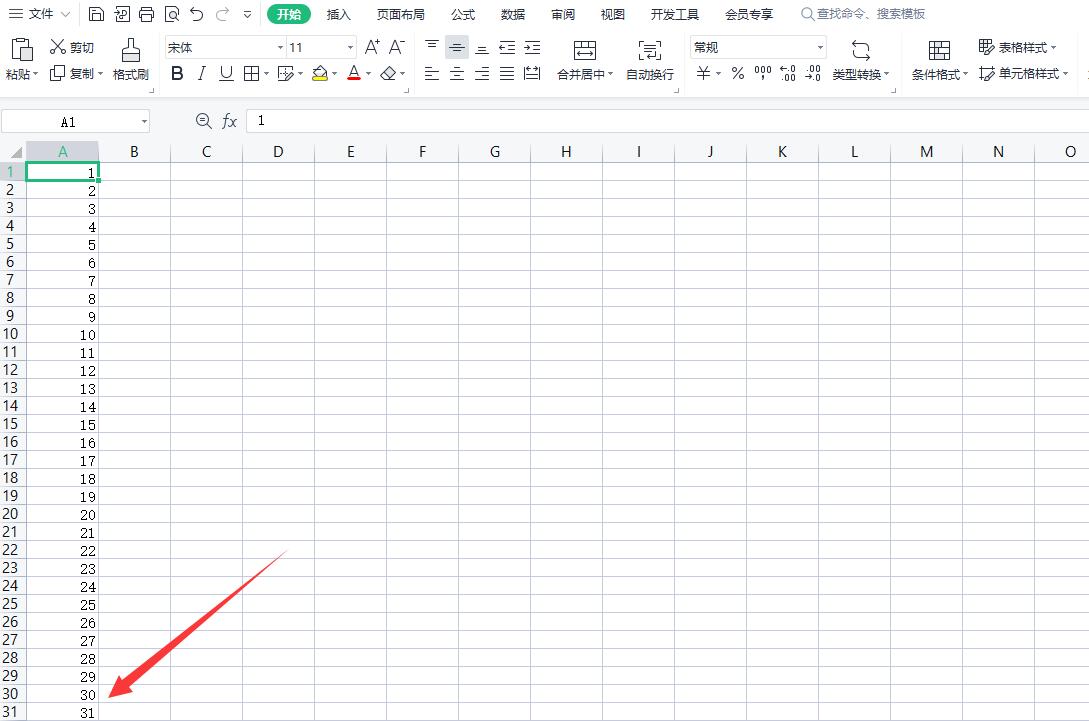Align cell content to bottom

click(x=482, y=47)
